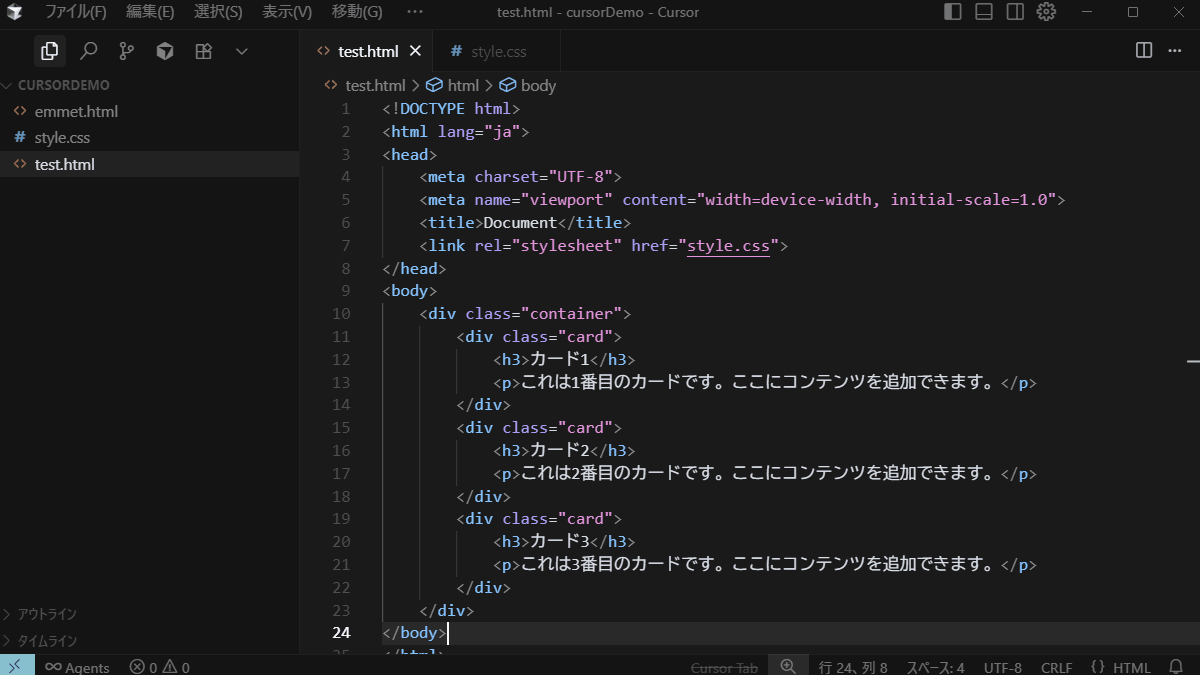Open the Search view icon
Viewport: 1200px width, 675px height.
pyautogui.click(x=88, y=51)
